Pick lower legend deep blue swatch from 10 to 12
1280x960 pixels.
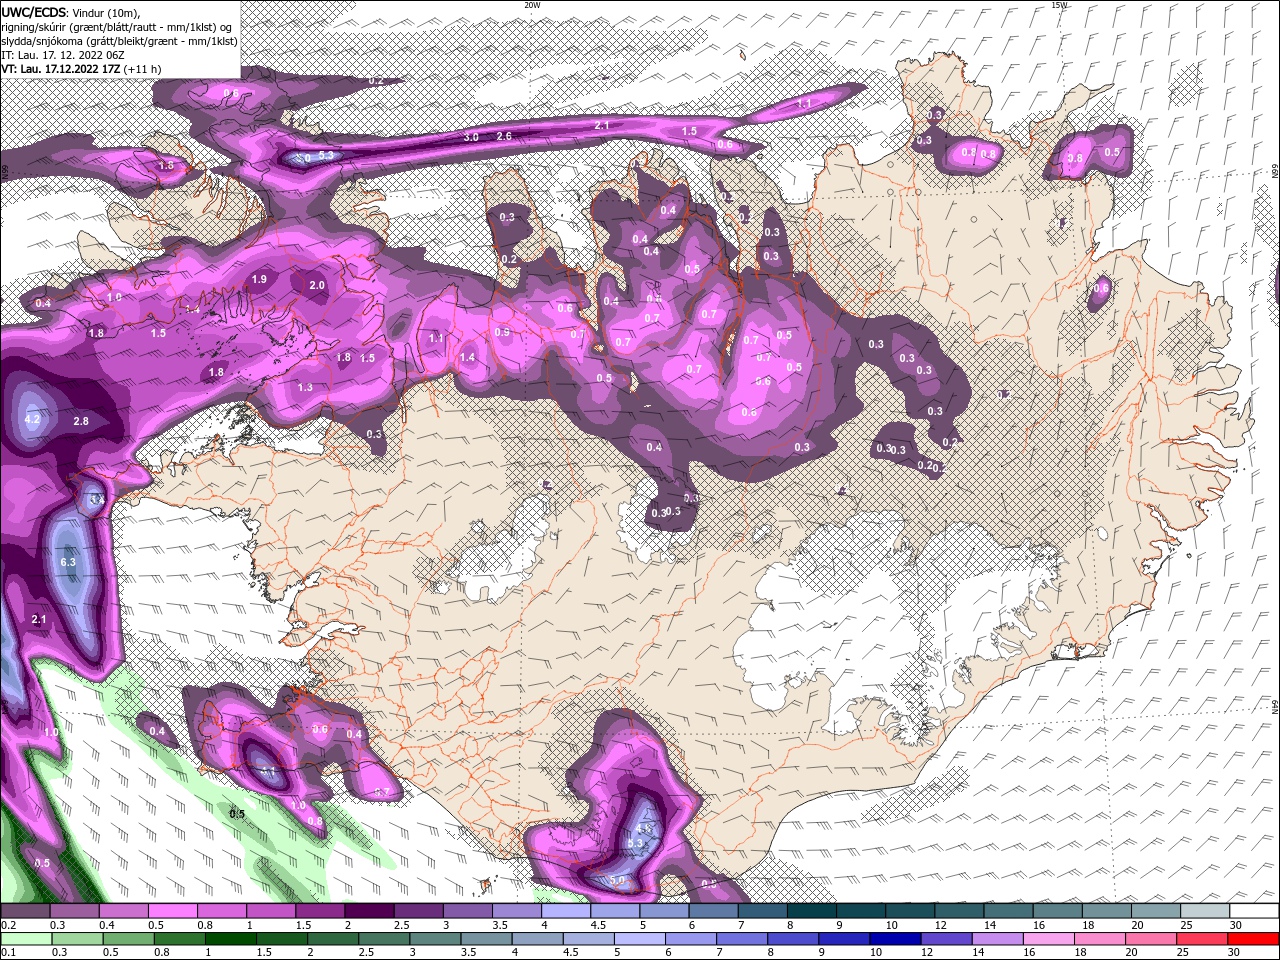tap(896, 939)
